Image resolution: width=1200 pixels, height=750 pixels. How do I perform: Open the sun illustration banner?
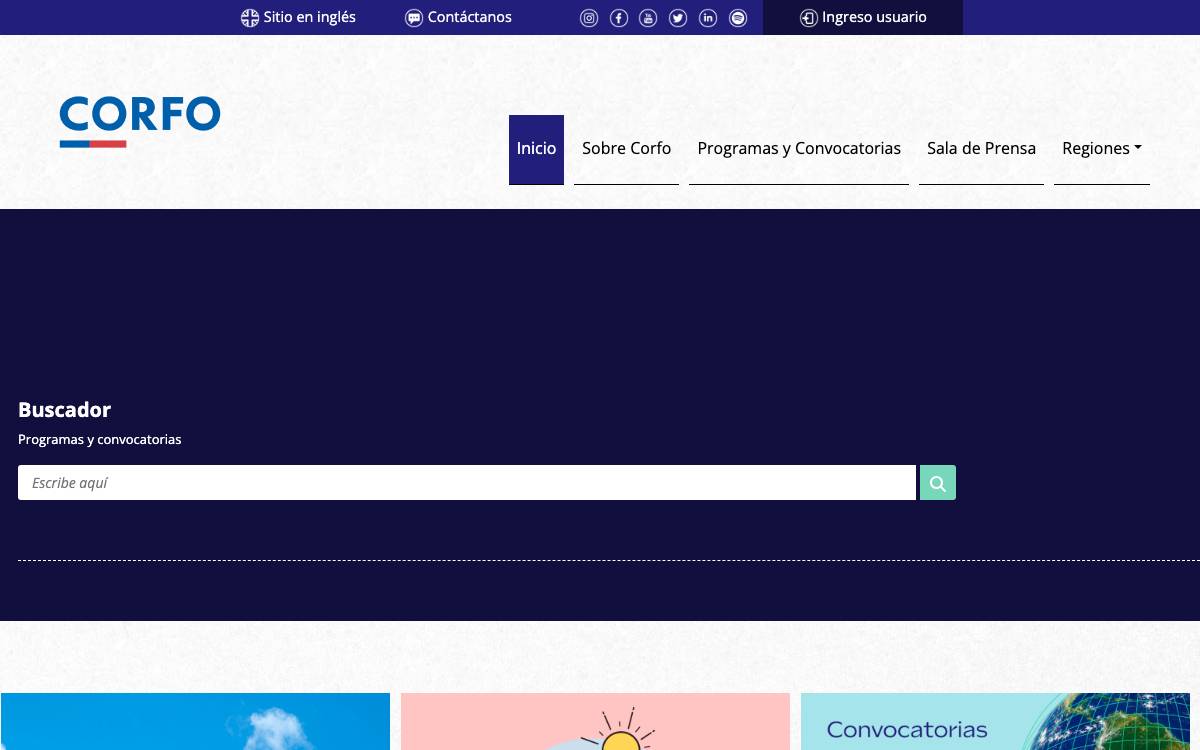pos(595,721)
